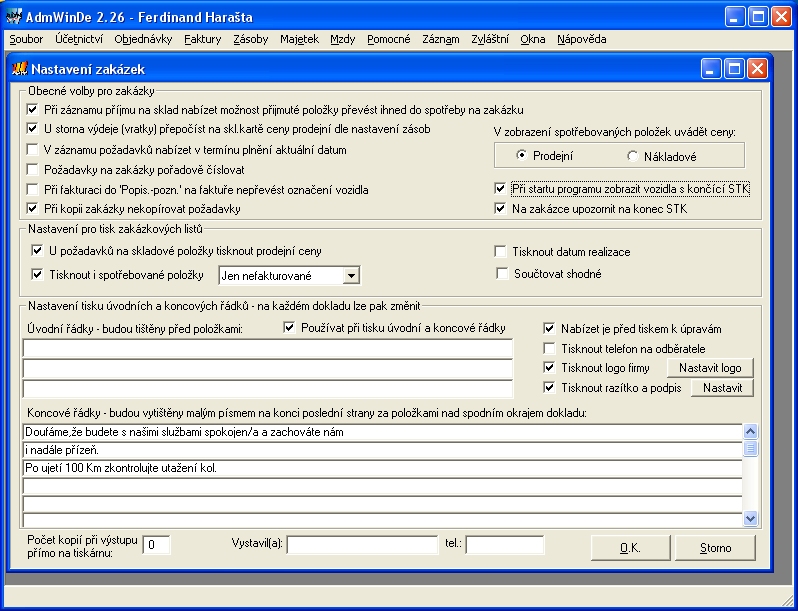
Task: Click the 'Nastavit logo' button
Action: [710, 368]
